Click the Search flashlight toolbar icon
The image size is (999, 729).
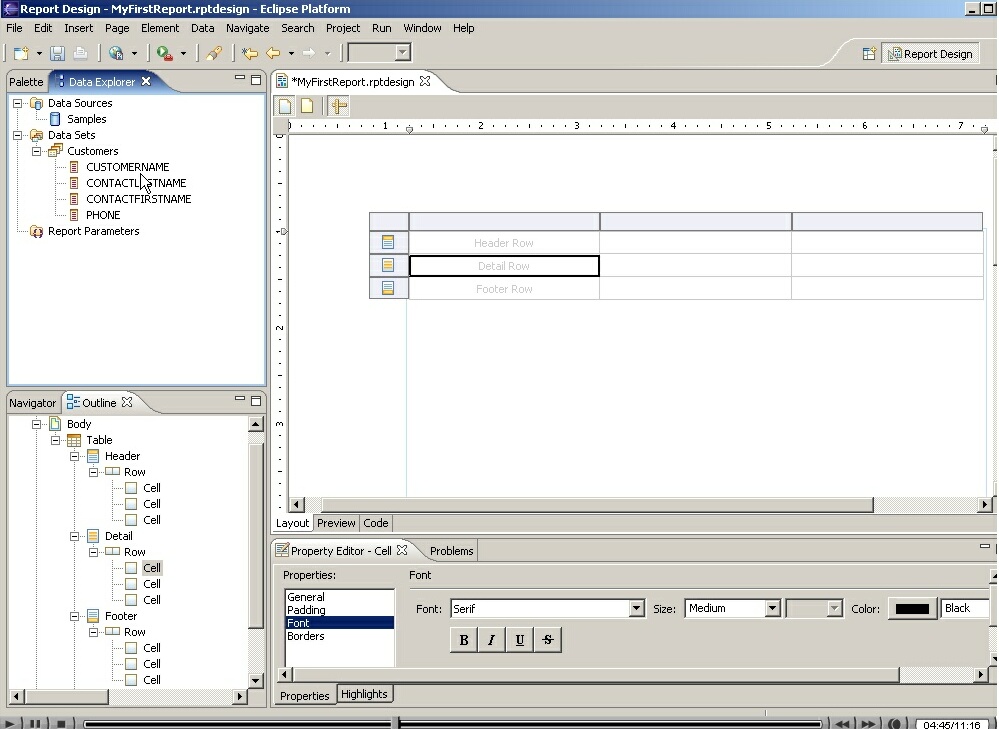(214, 54)
